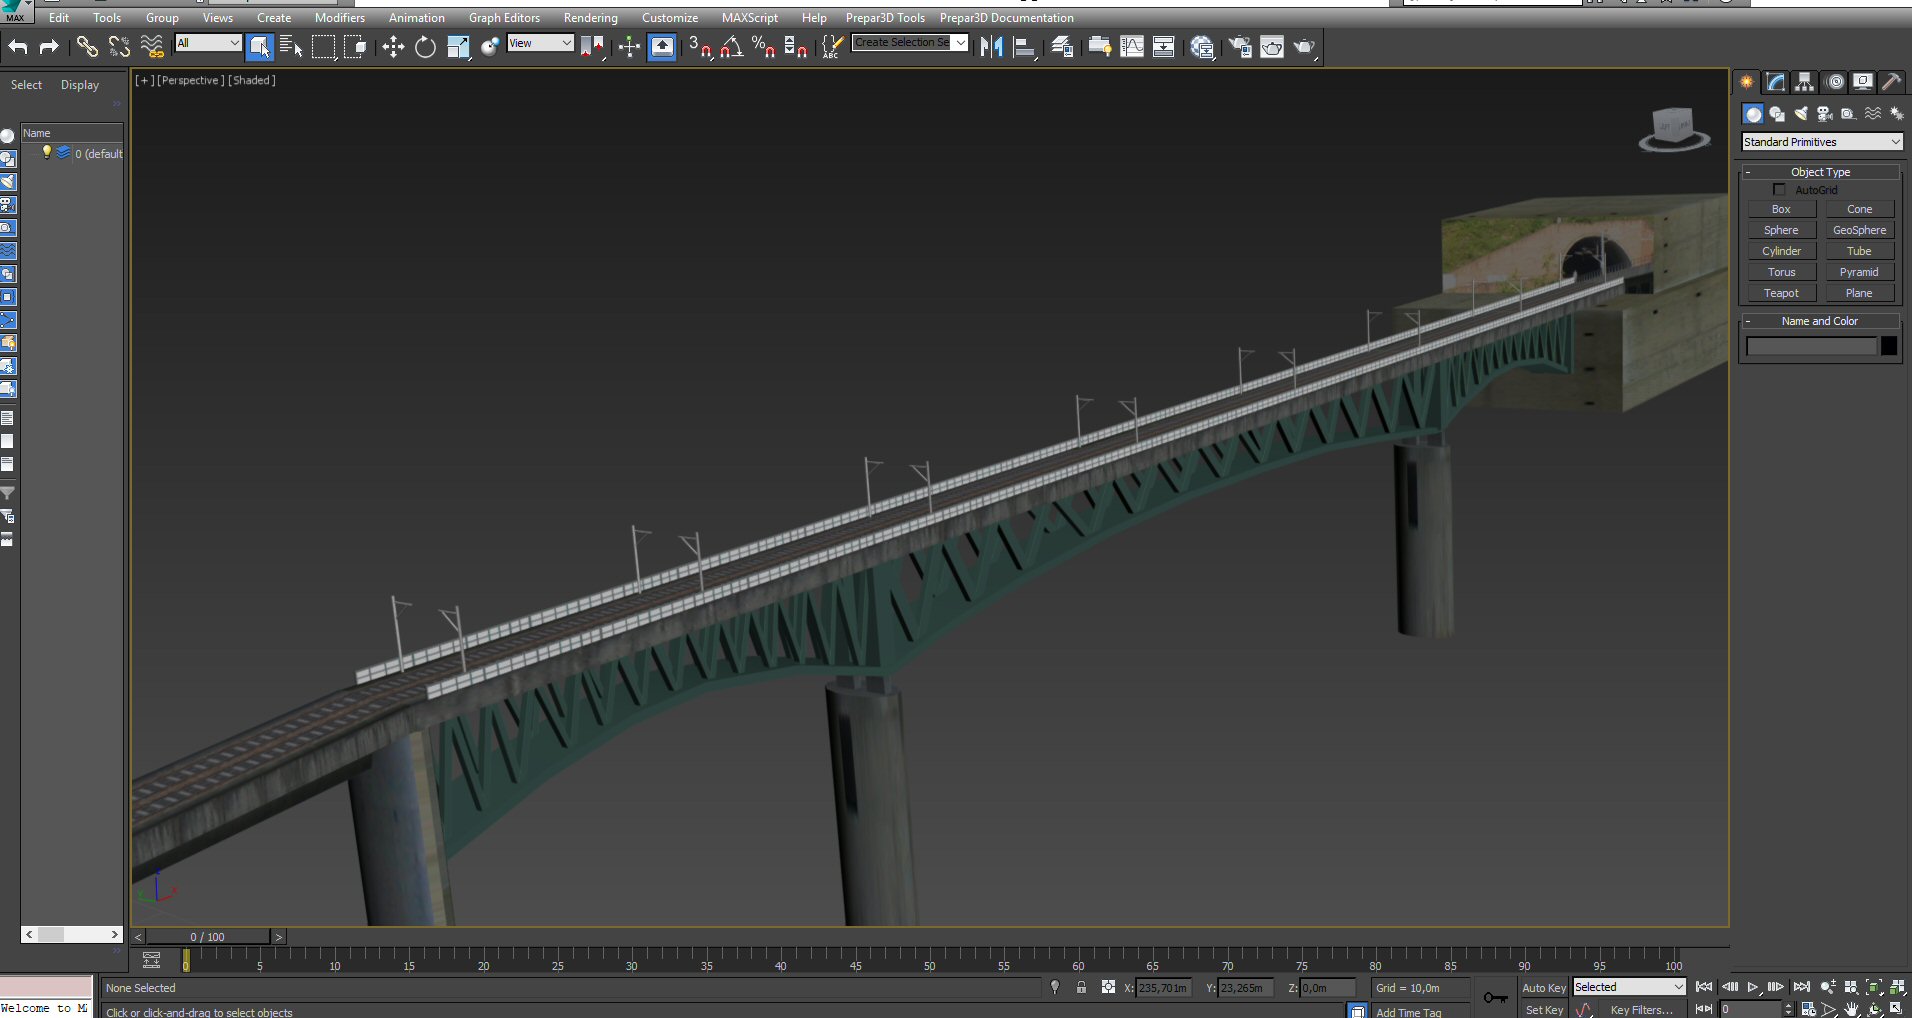Open the Modify panel tab icon
This screenshot has width=1912, height=1018.
point(1775,82)
